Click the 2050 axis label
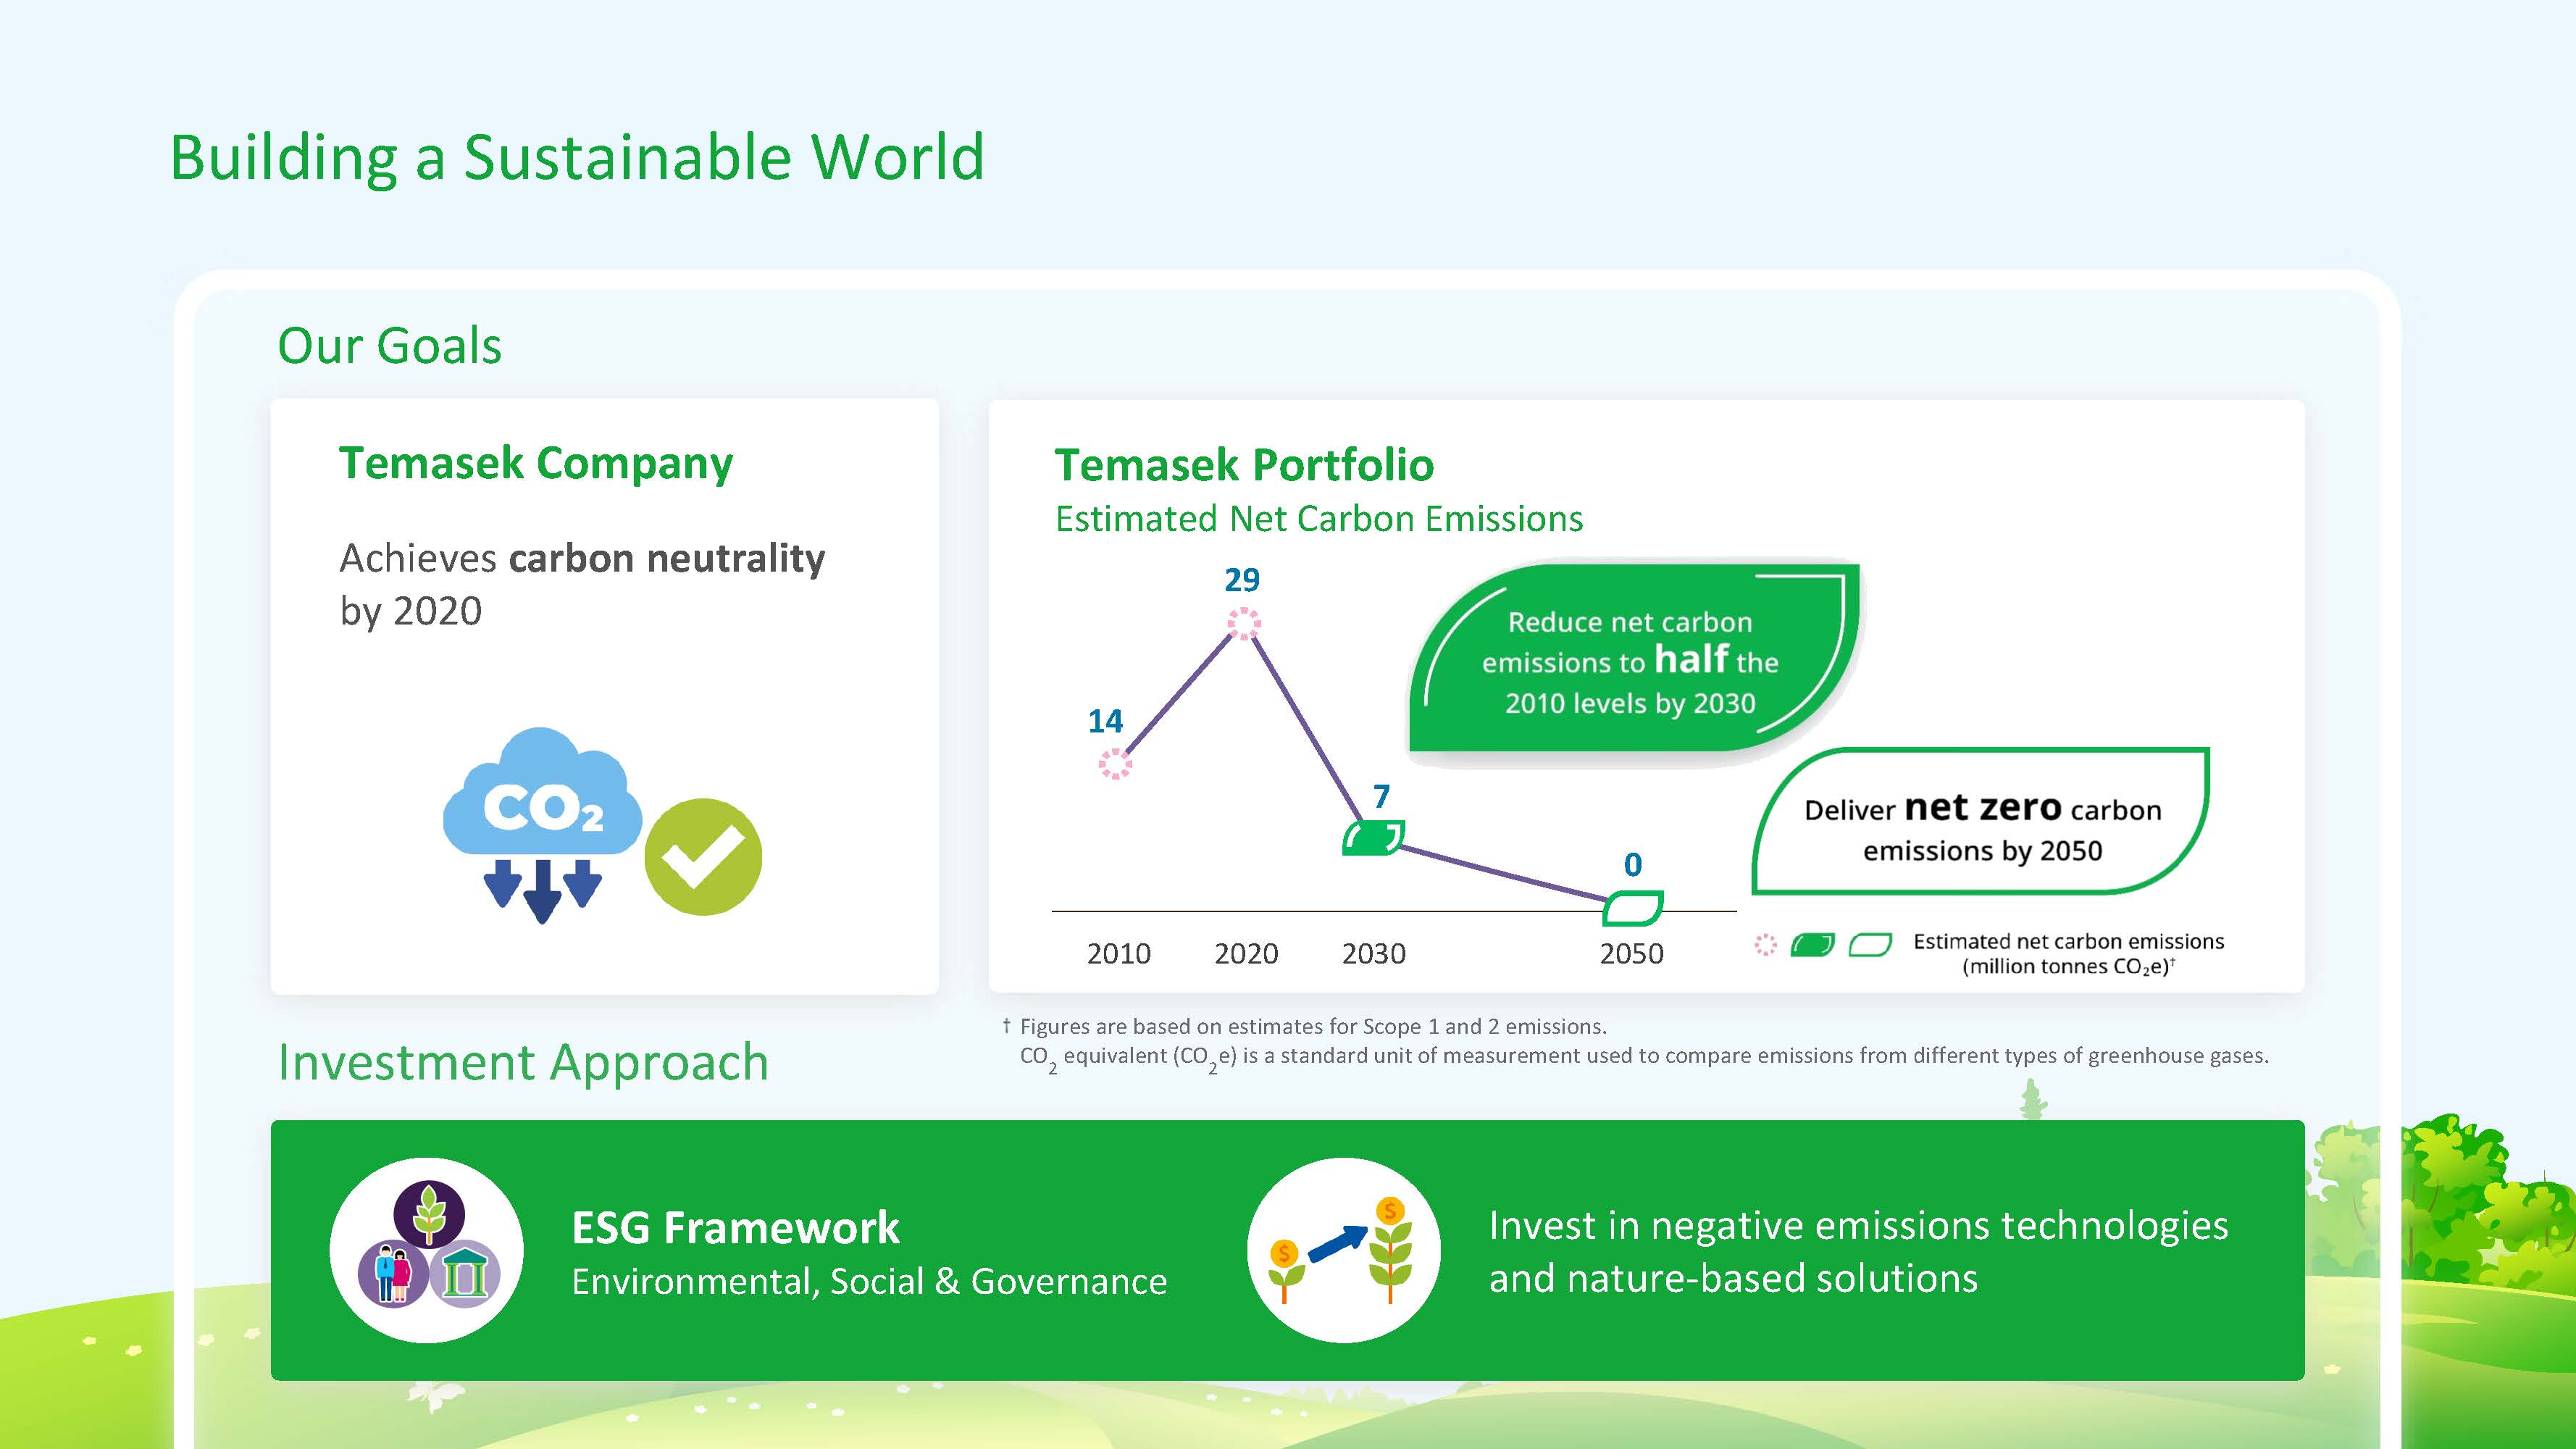 click(1632, 954)
